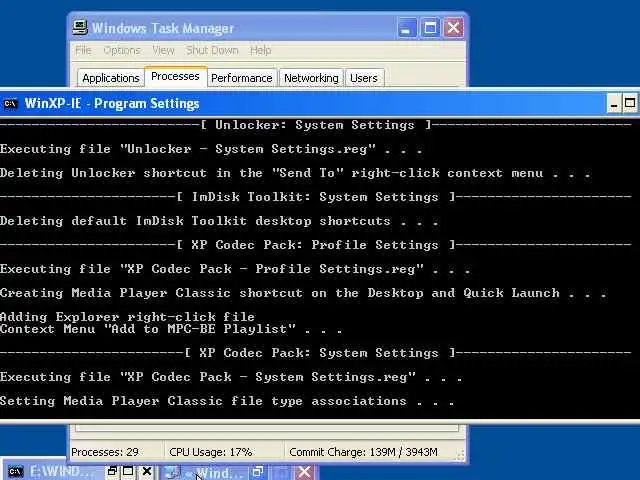Click the cmd icon of WinXP-IE Program Settings window
This screenshot has height=480, width=640.
pyautogui.click(x=10, y=104)
